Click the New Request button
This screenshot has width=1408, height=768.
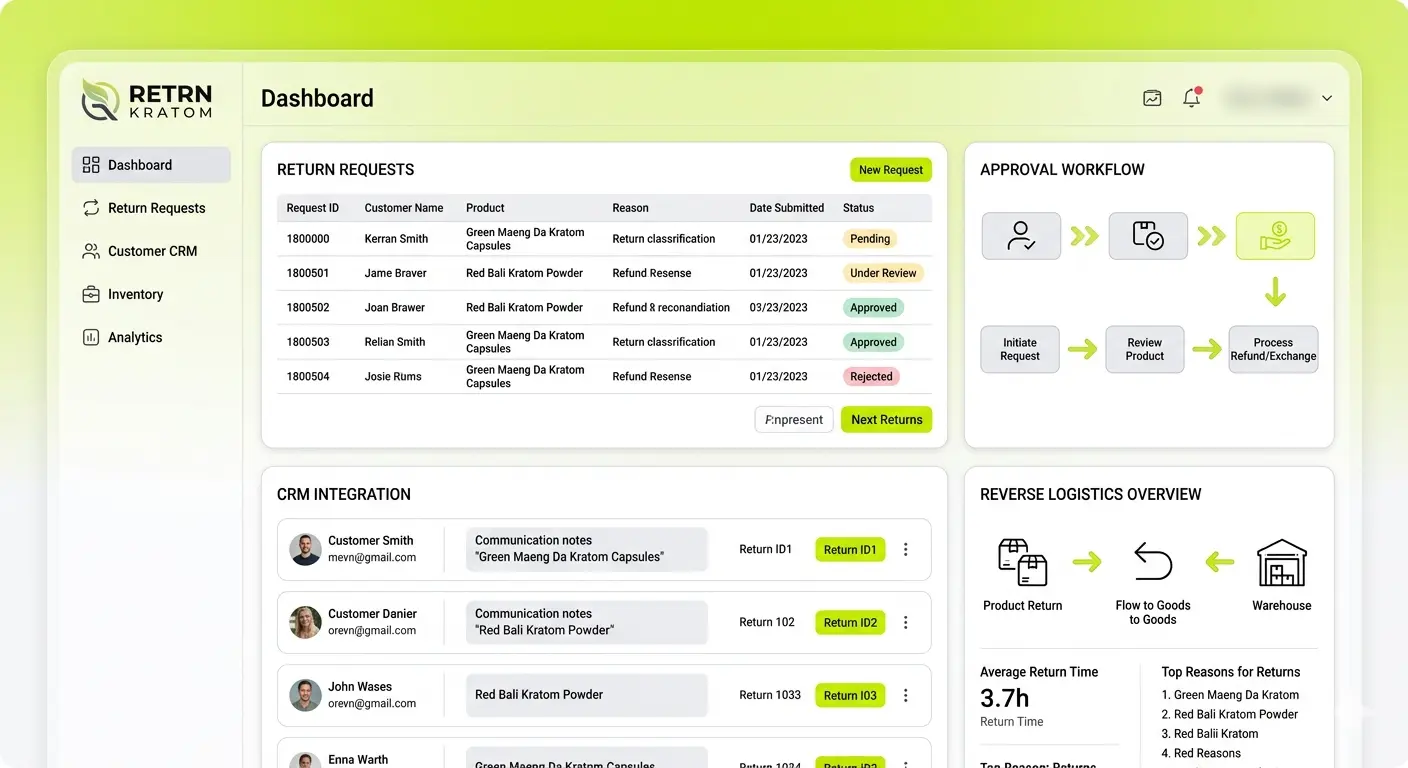(890, 170)
